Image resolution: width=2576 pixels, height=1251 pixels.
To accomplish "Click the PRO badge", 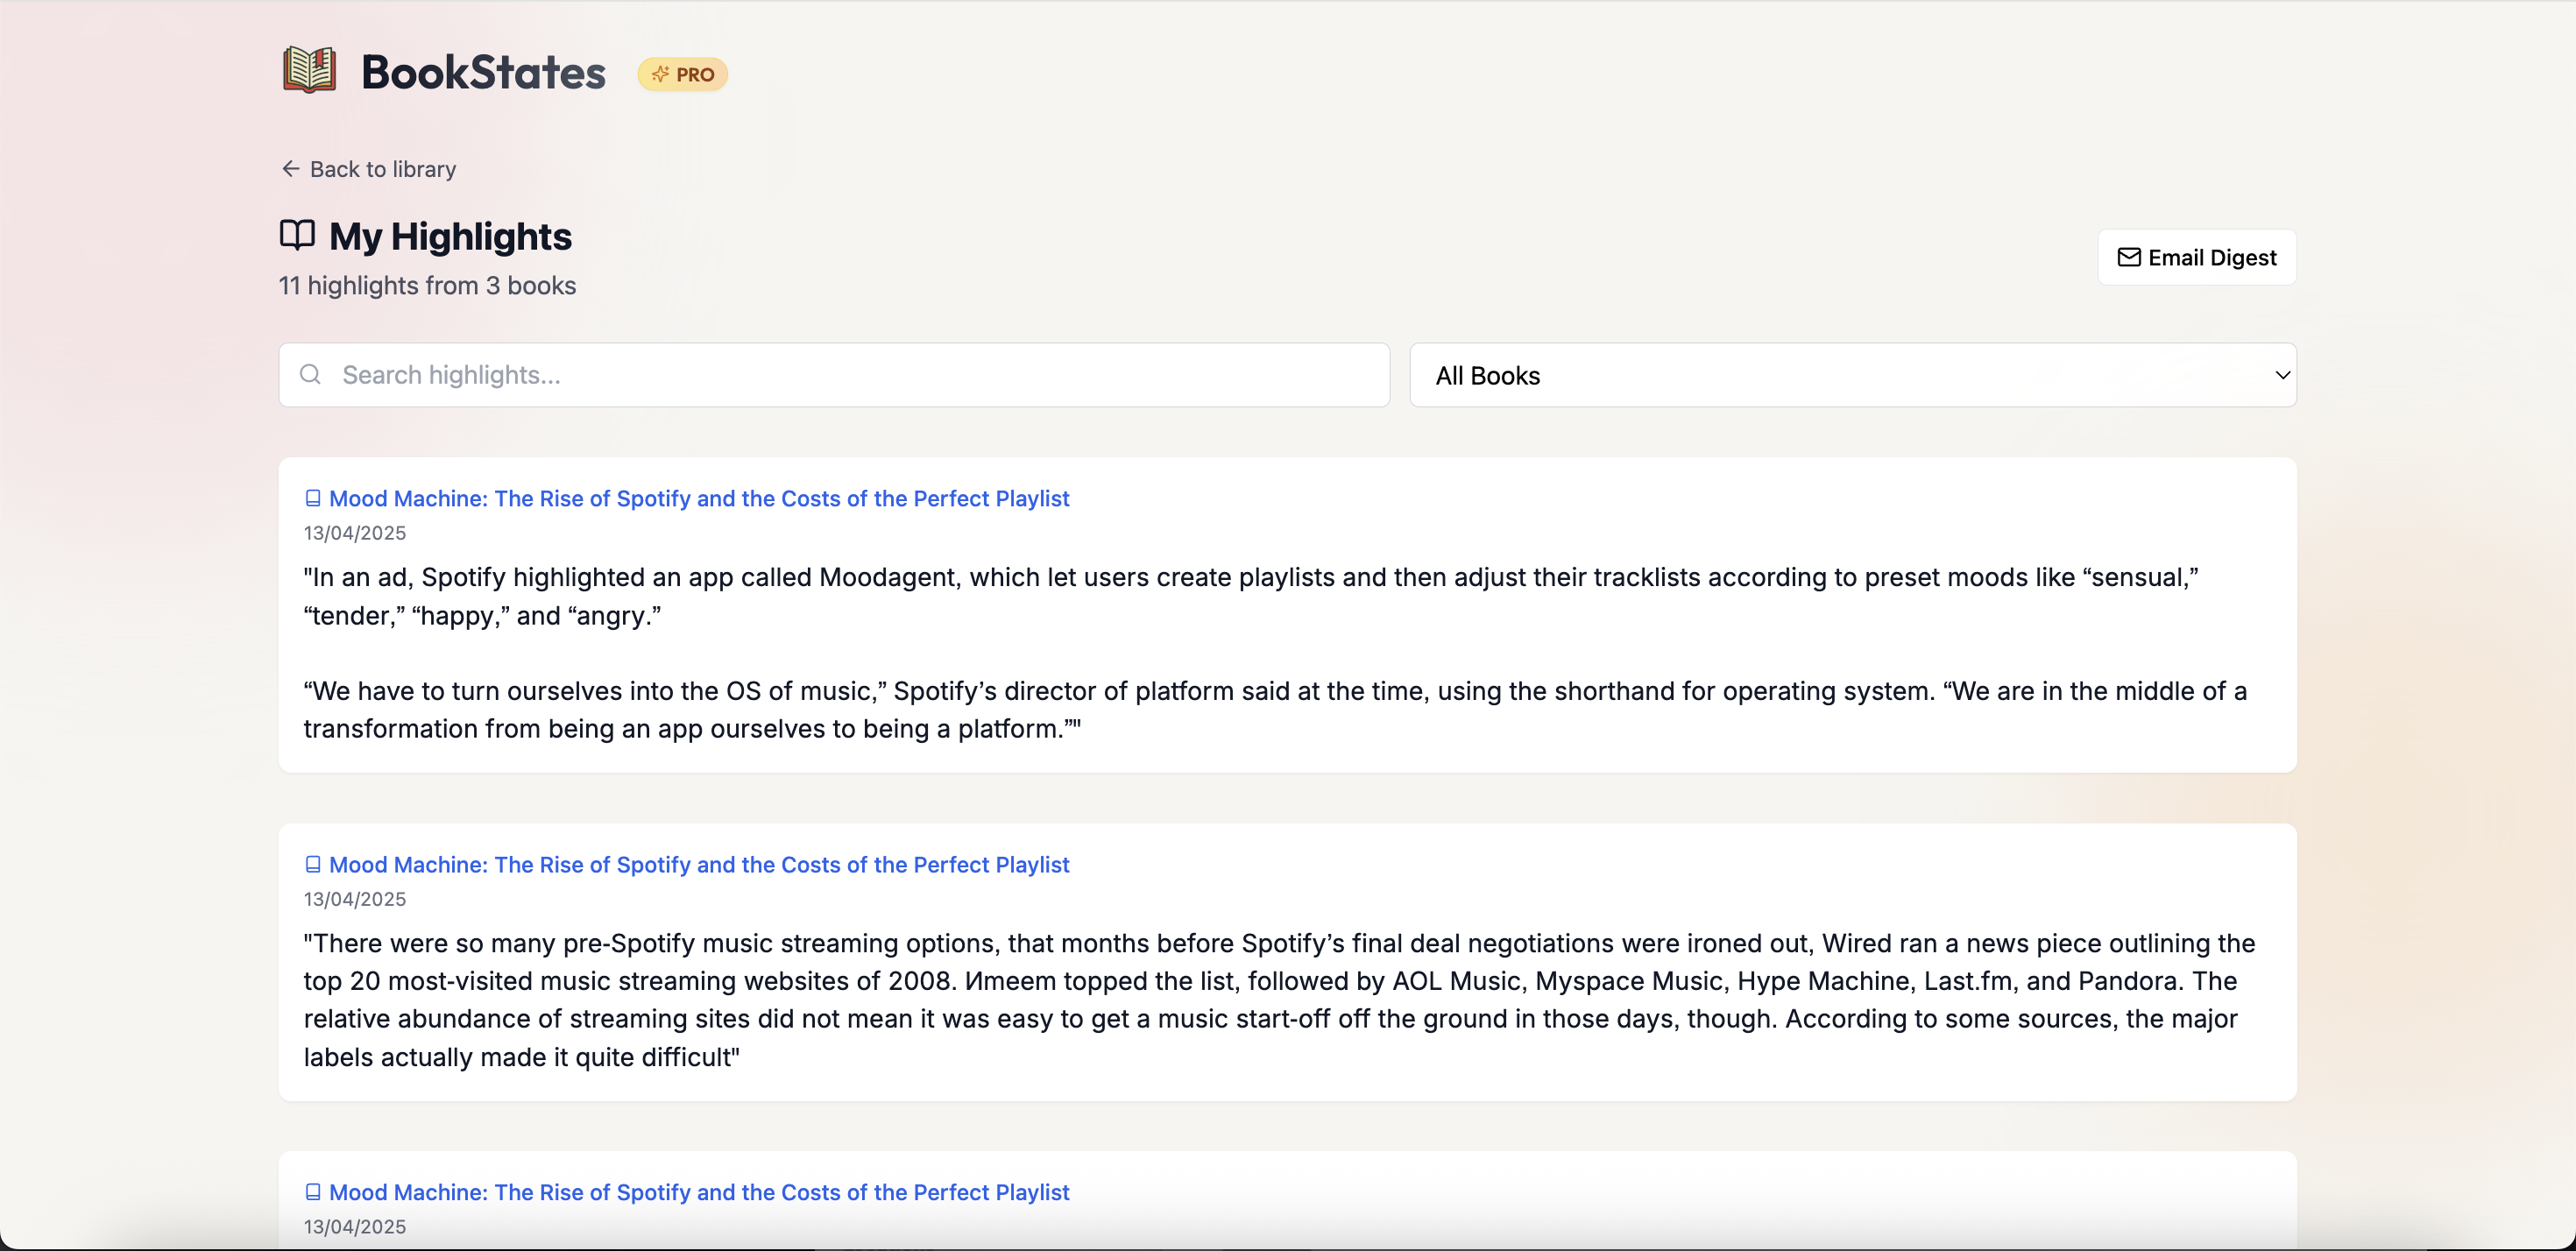I will tap(683, 74).
